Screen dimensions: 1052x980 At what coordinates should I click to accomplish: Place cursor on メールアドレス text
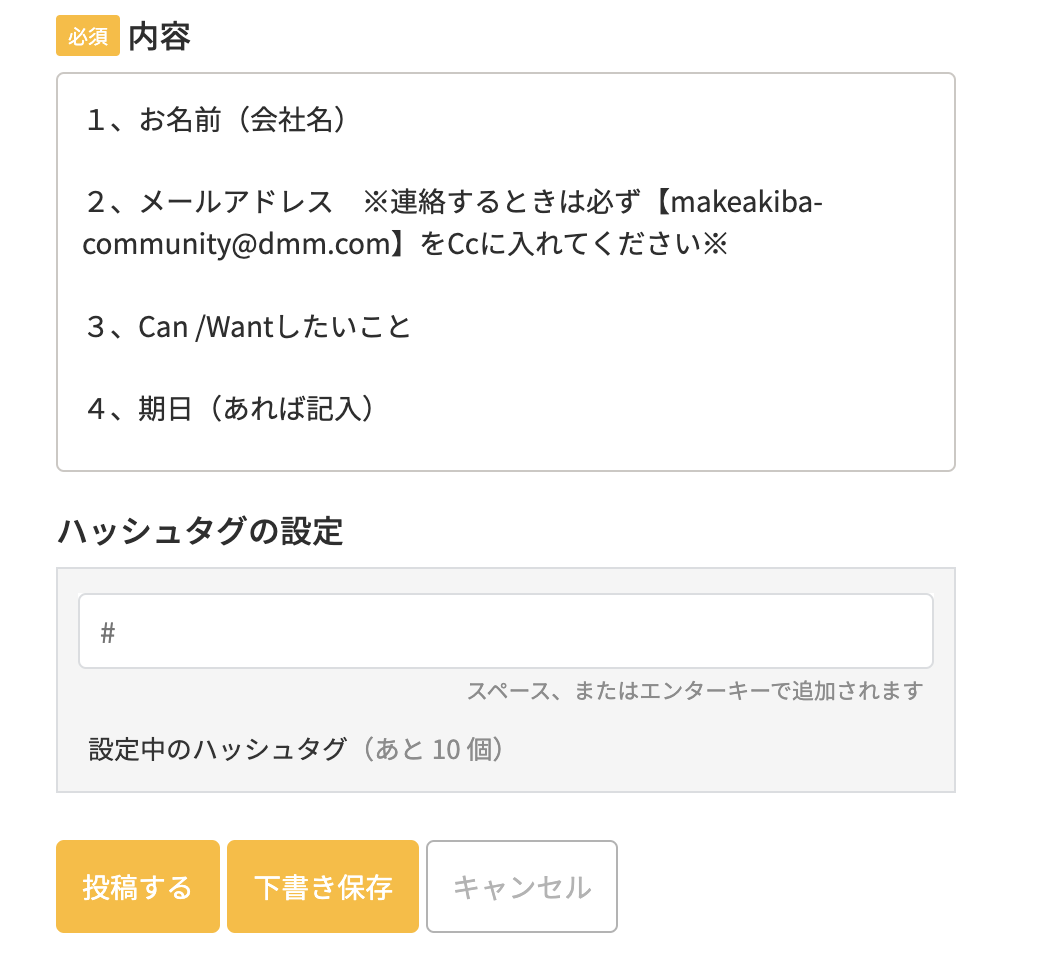(236, 203)
